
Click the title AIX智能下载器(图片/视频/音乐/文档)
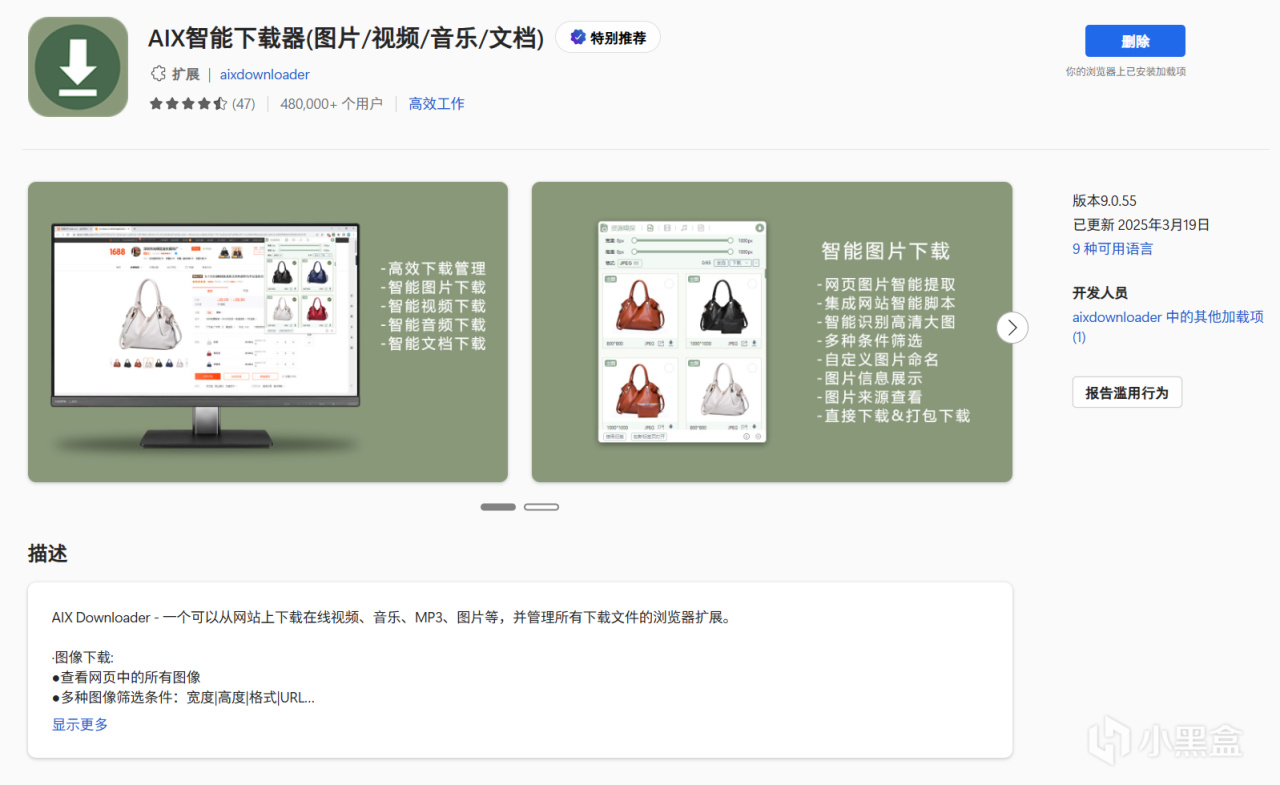point(346,38)
